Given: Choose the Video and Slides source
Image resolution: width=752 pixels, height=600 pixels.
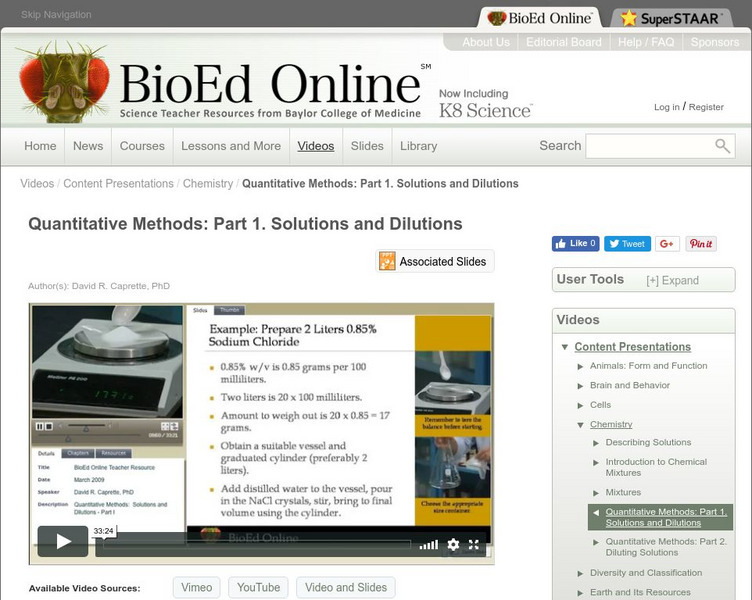Looking at the screenshot, I should 346,588.
